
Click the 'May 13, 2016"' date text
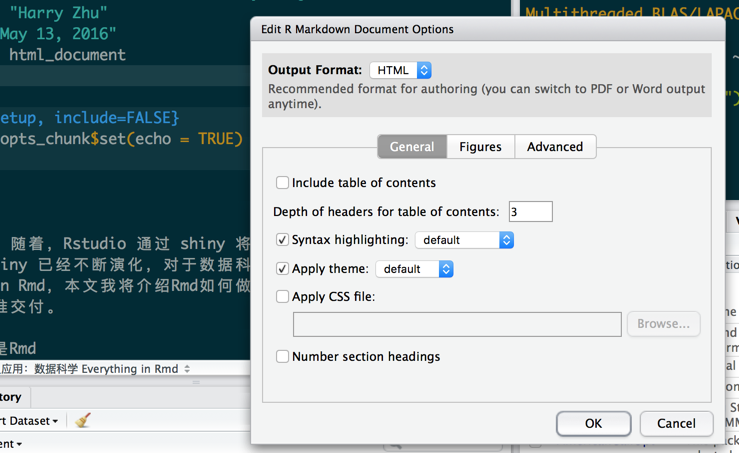click(58, 33)
